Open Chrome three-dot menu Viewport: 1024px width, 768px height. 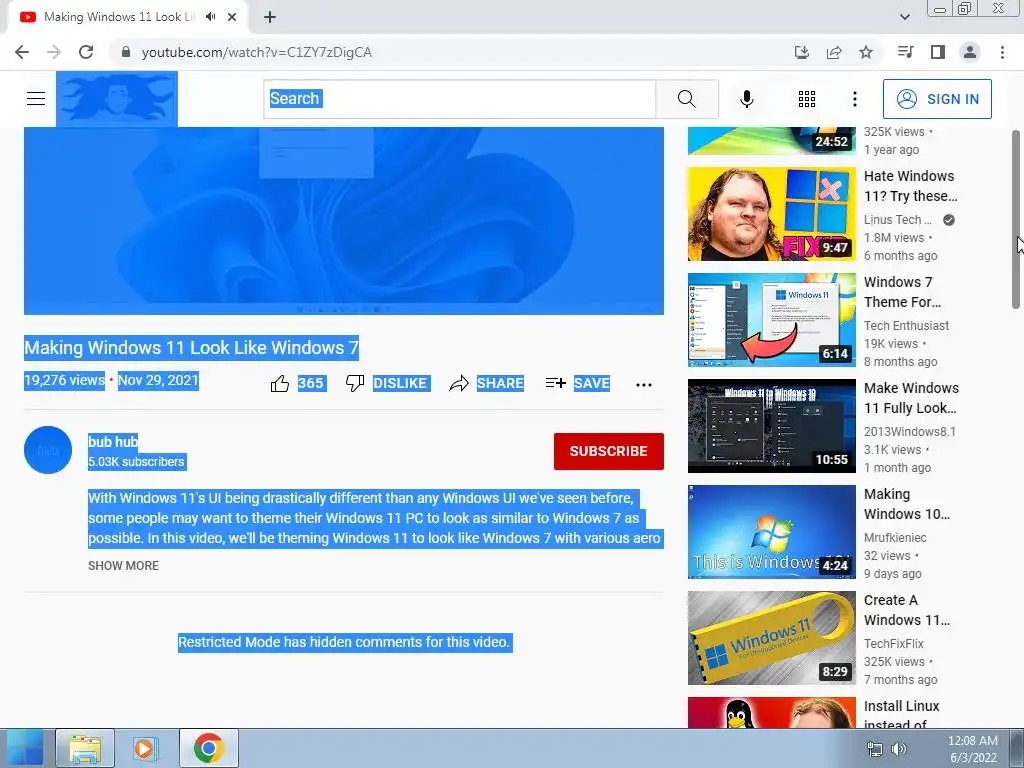click(1002, 52)
